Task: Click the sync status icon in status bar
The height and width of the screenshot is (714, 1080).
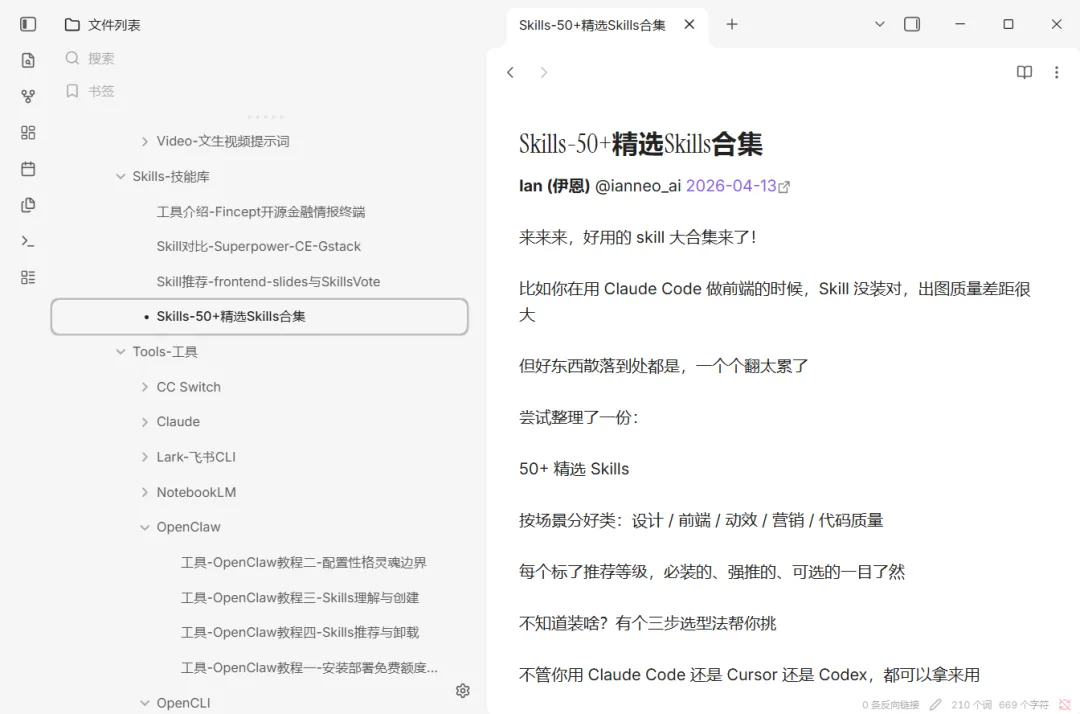Action: pos(1065,704)
